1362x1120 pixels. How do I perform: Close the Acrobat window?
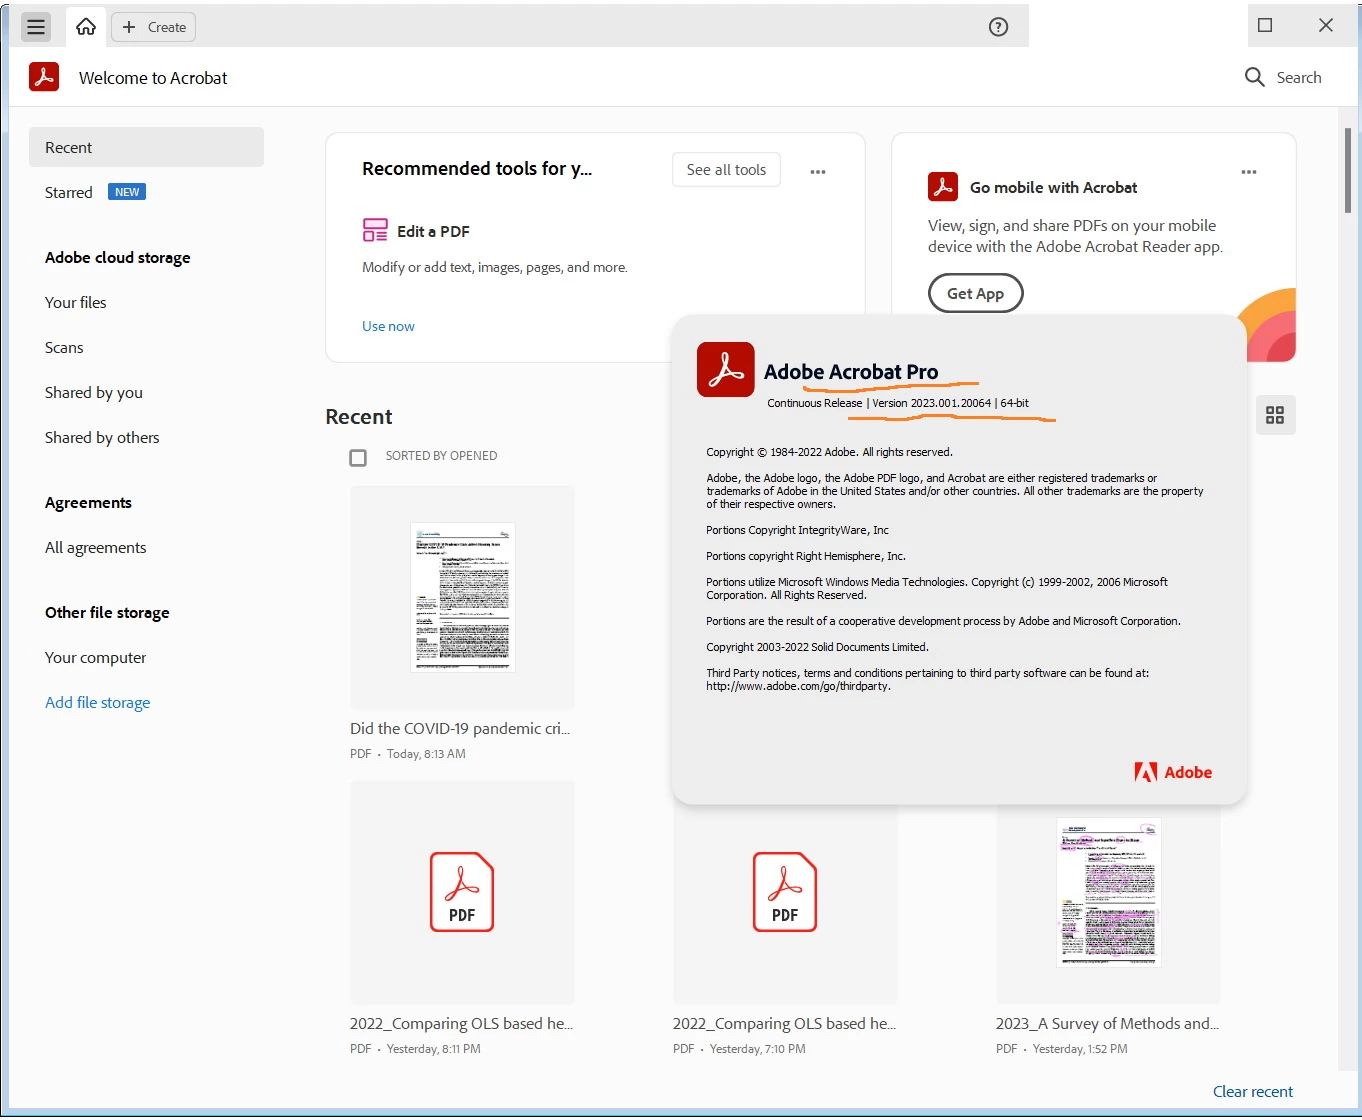point(1326,25)
